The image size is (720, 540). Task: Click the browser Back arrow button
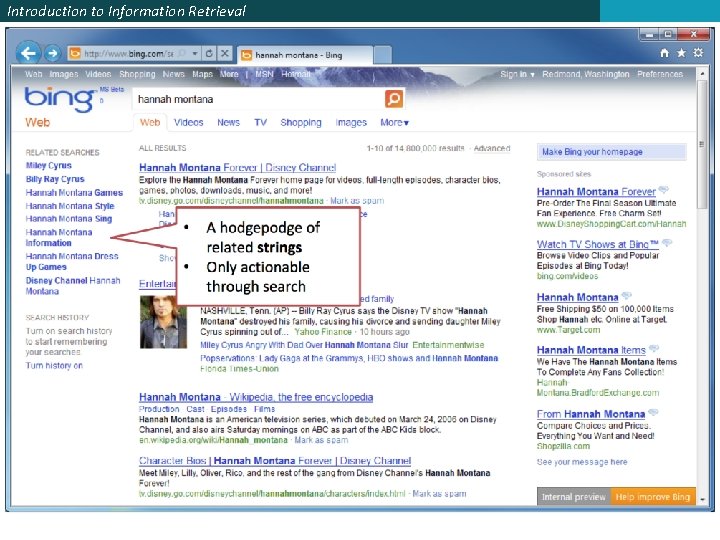pos(28,53)
